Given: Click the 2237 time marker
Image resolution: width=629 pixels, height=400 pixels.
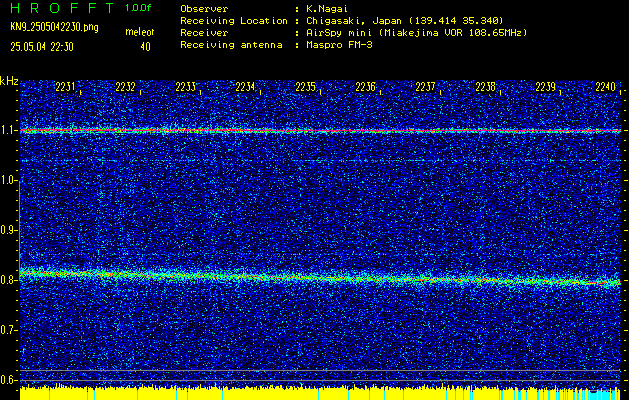Looking at the screenshot, I should 425,87.
